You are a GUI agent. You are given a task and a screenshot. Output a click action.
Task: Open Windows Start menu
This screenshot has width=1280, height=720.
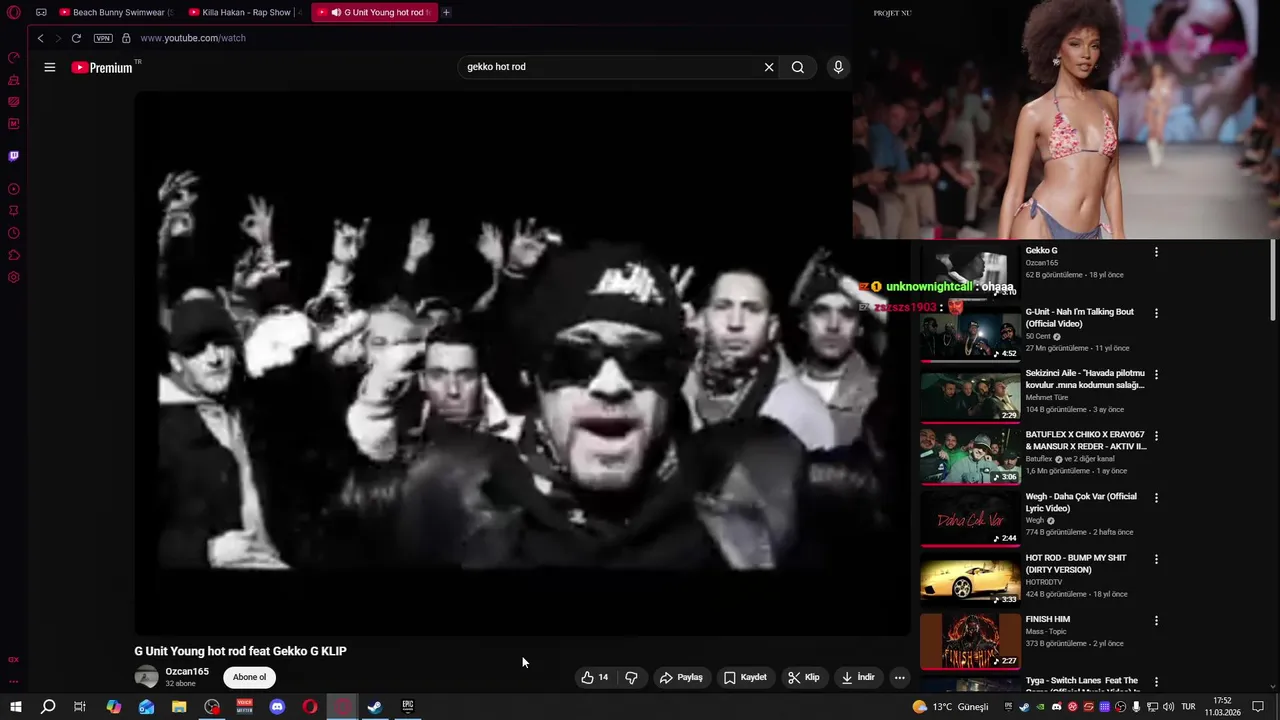(x=16, y=707)
